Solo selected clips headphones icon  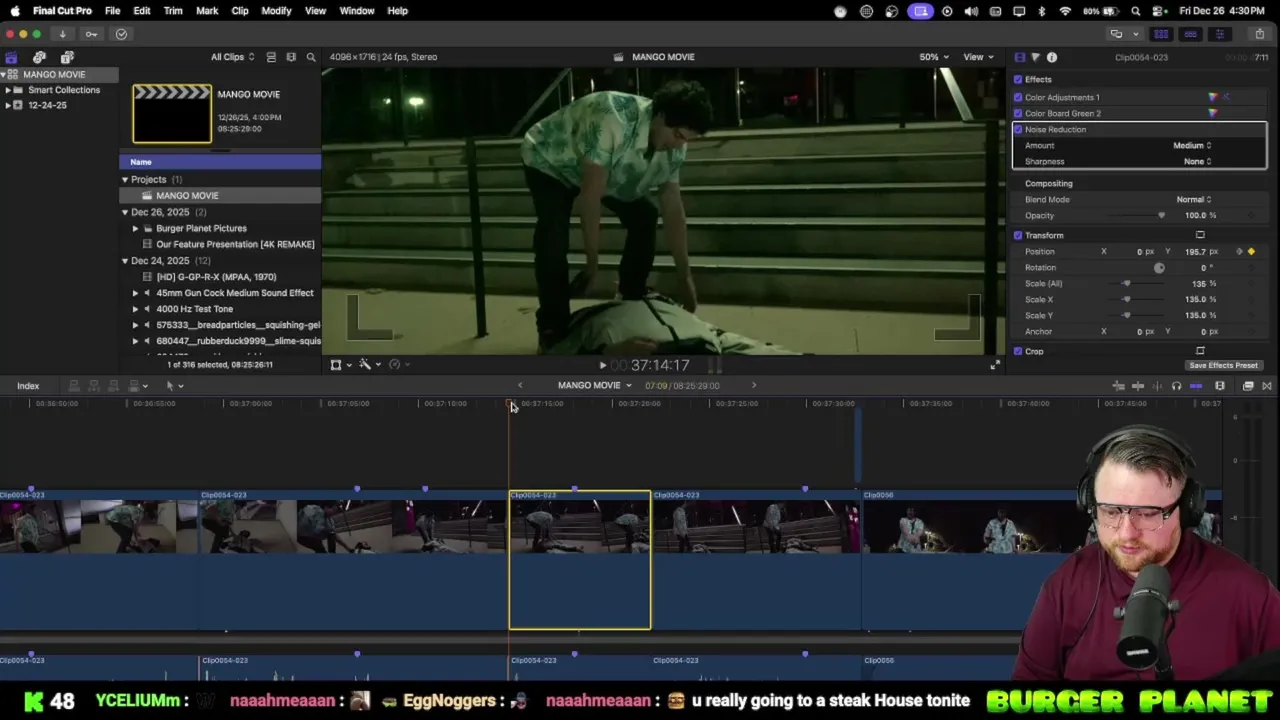(1176, 386)
